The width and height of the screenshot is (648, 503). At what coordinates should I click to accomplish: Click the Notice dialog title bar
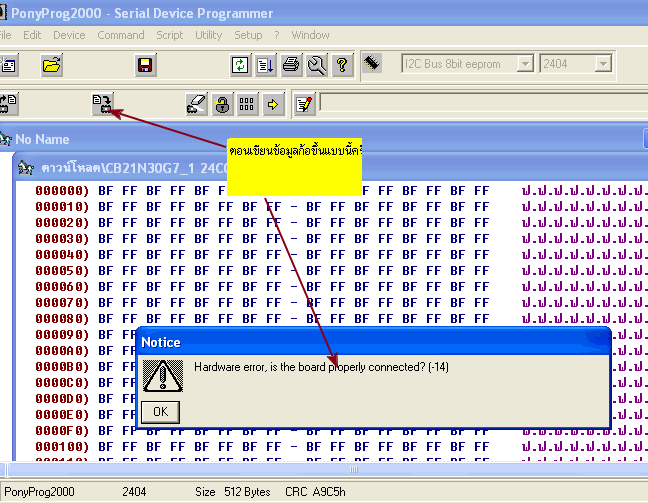coord(374,342)
